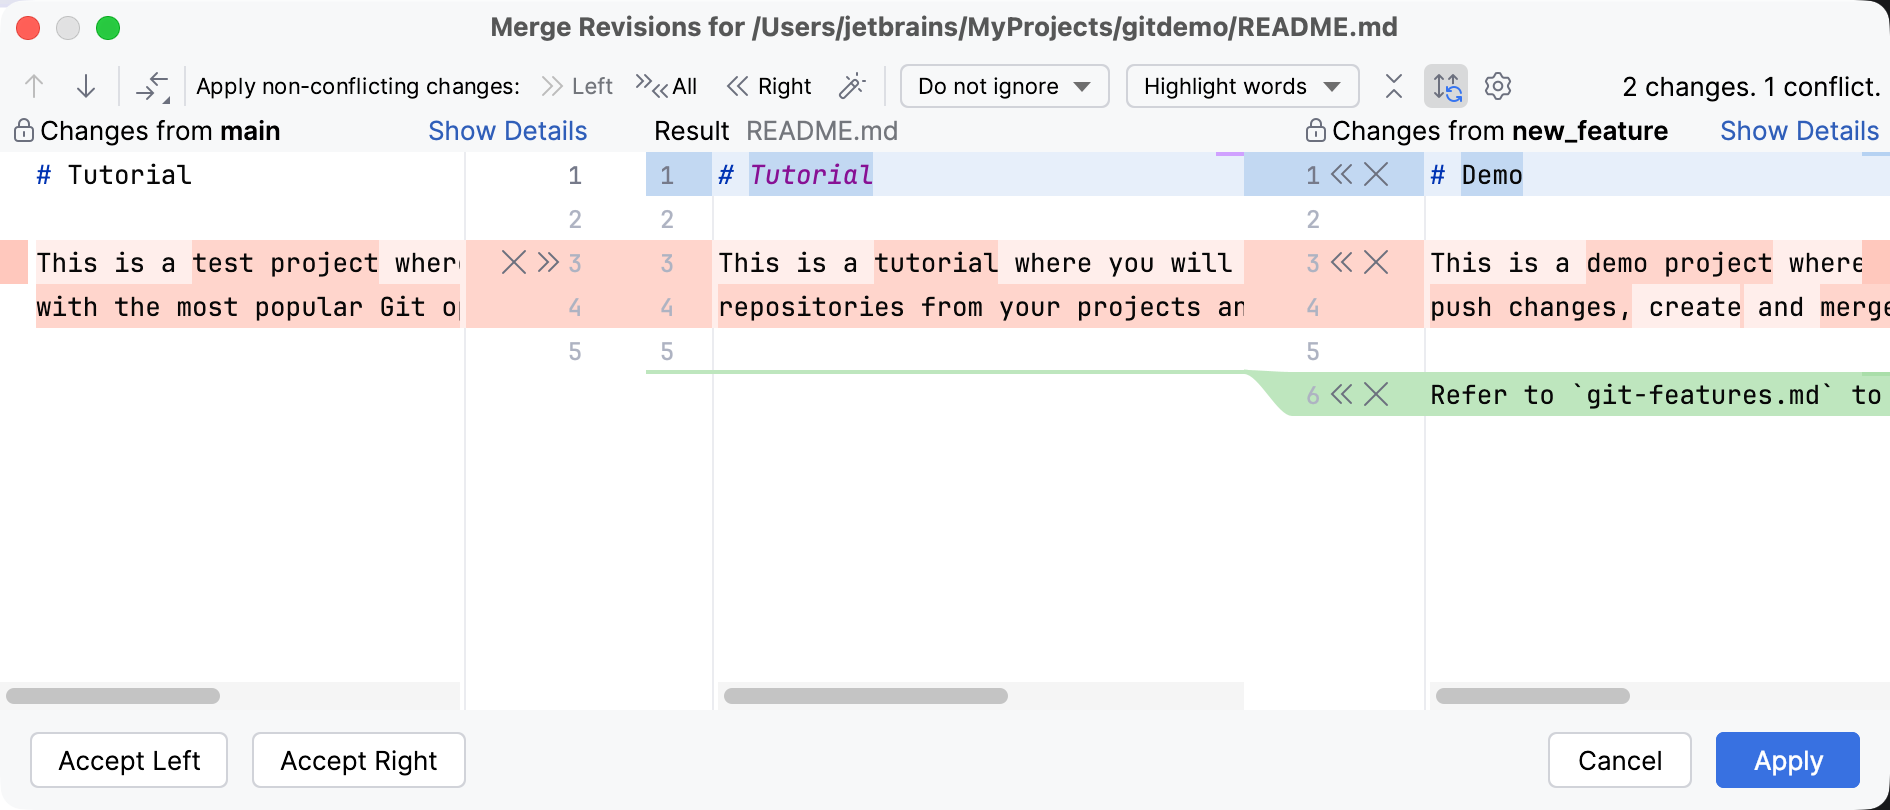Screen dimensions: 1890x810
Task: Open compare contents arrows dropdown icon
Action: point(153,88)
